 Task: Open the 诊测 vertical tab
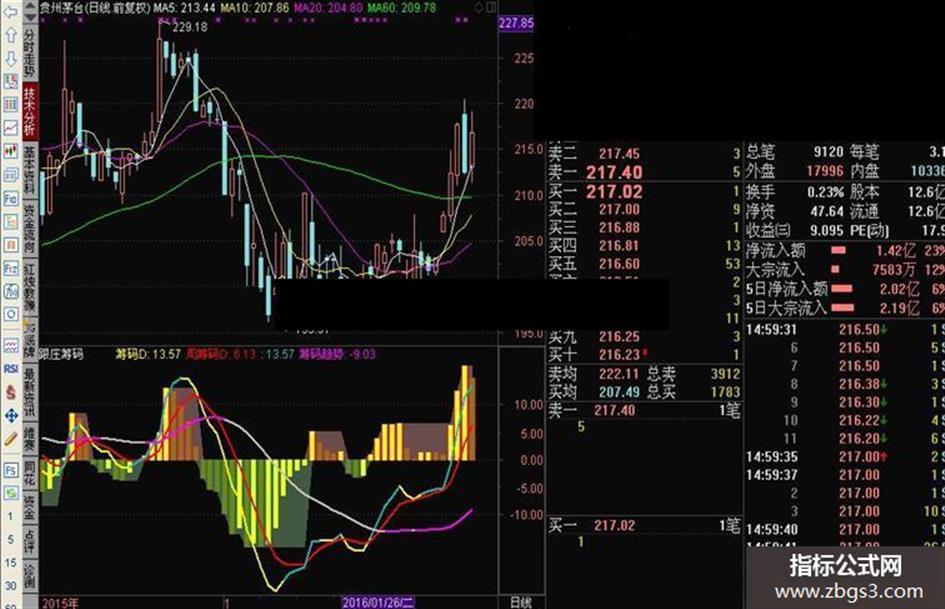30,576
